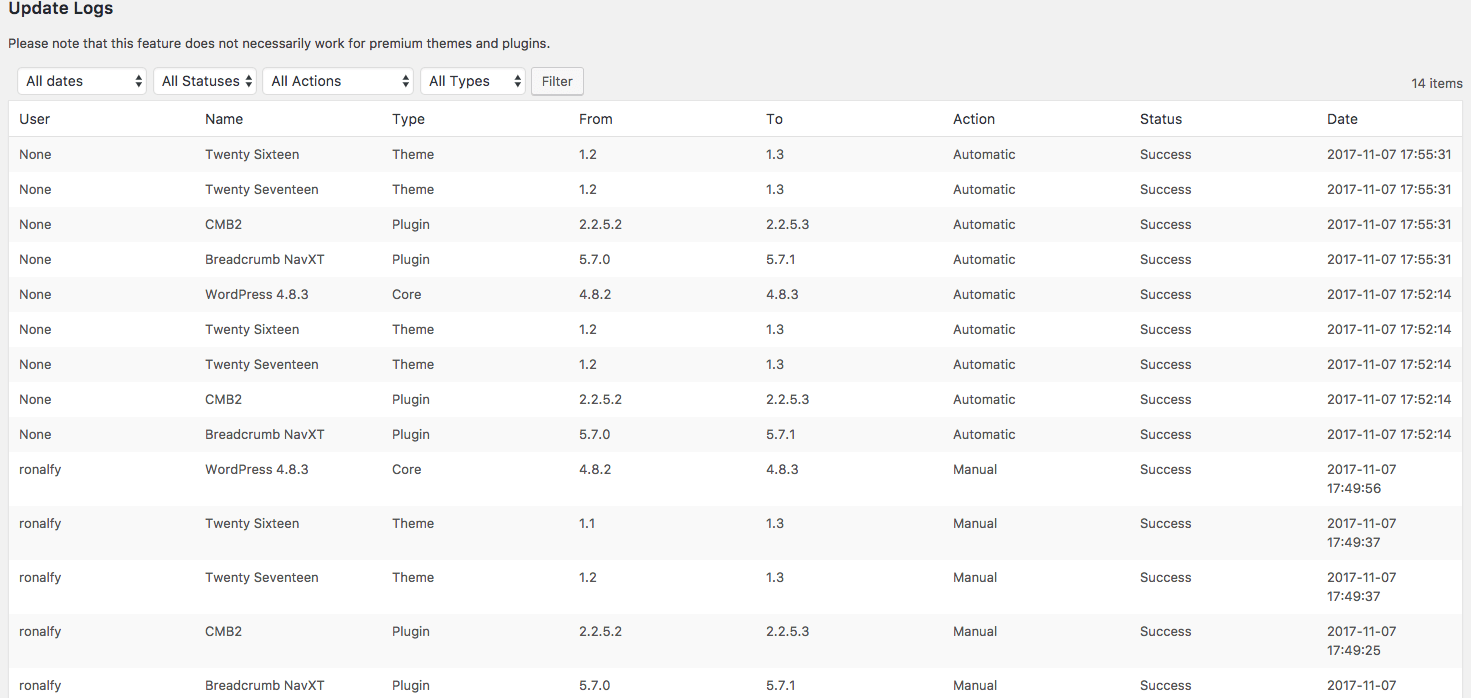Open the All dates dropdown
The image size is (1471, 698).
[82, 81]
